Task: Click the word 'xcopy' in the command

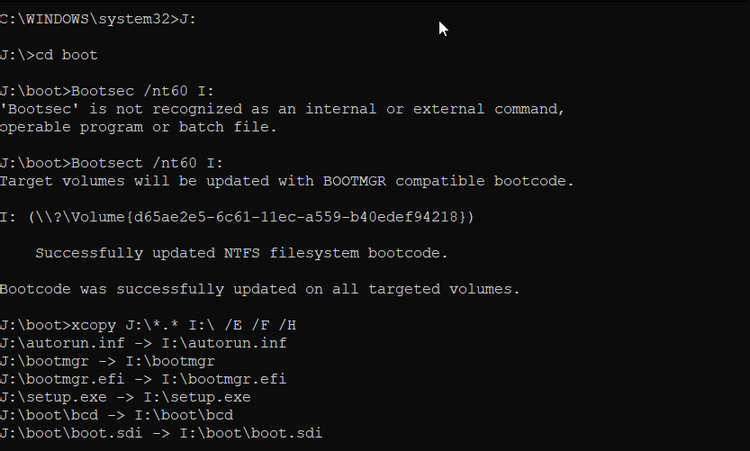Action: click(90, 325)
